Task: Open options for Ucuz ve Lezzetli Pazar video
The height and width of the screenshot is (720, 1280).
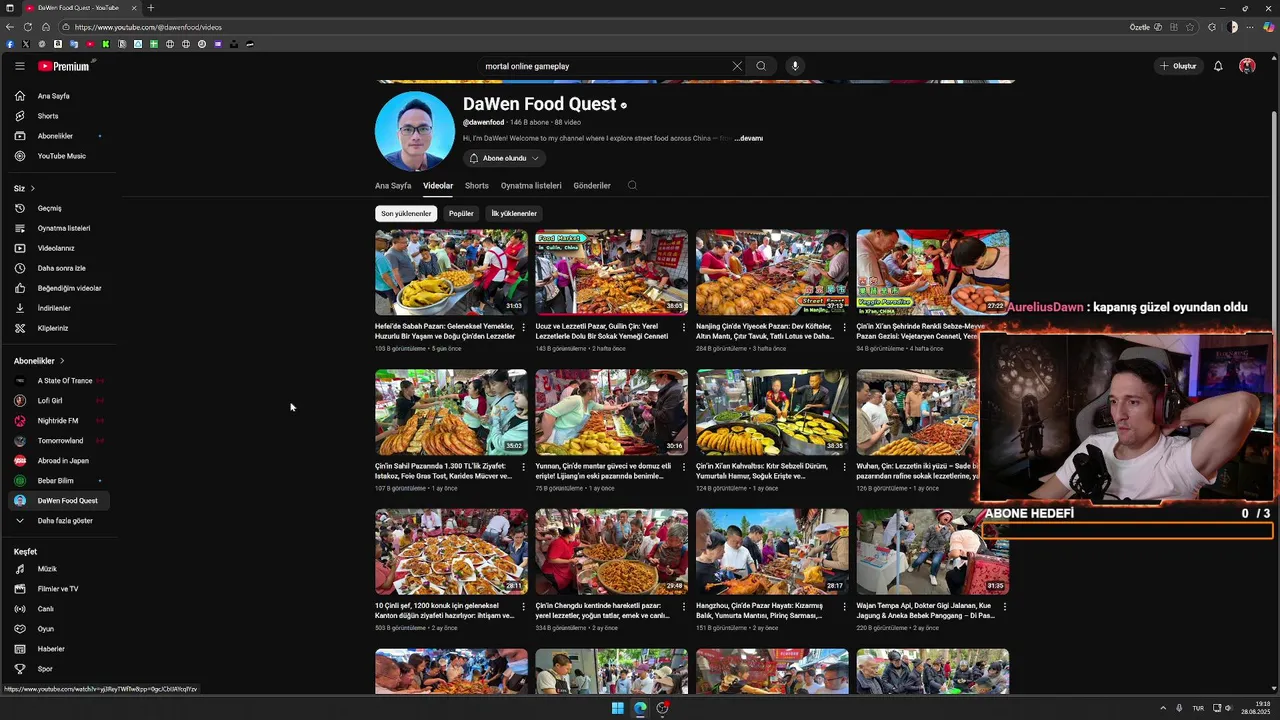Action: 684,327
